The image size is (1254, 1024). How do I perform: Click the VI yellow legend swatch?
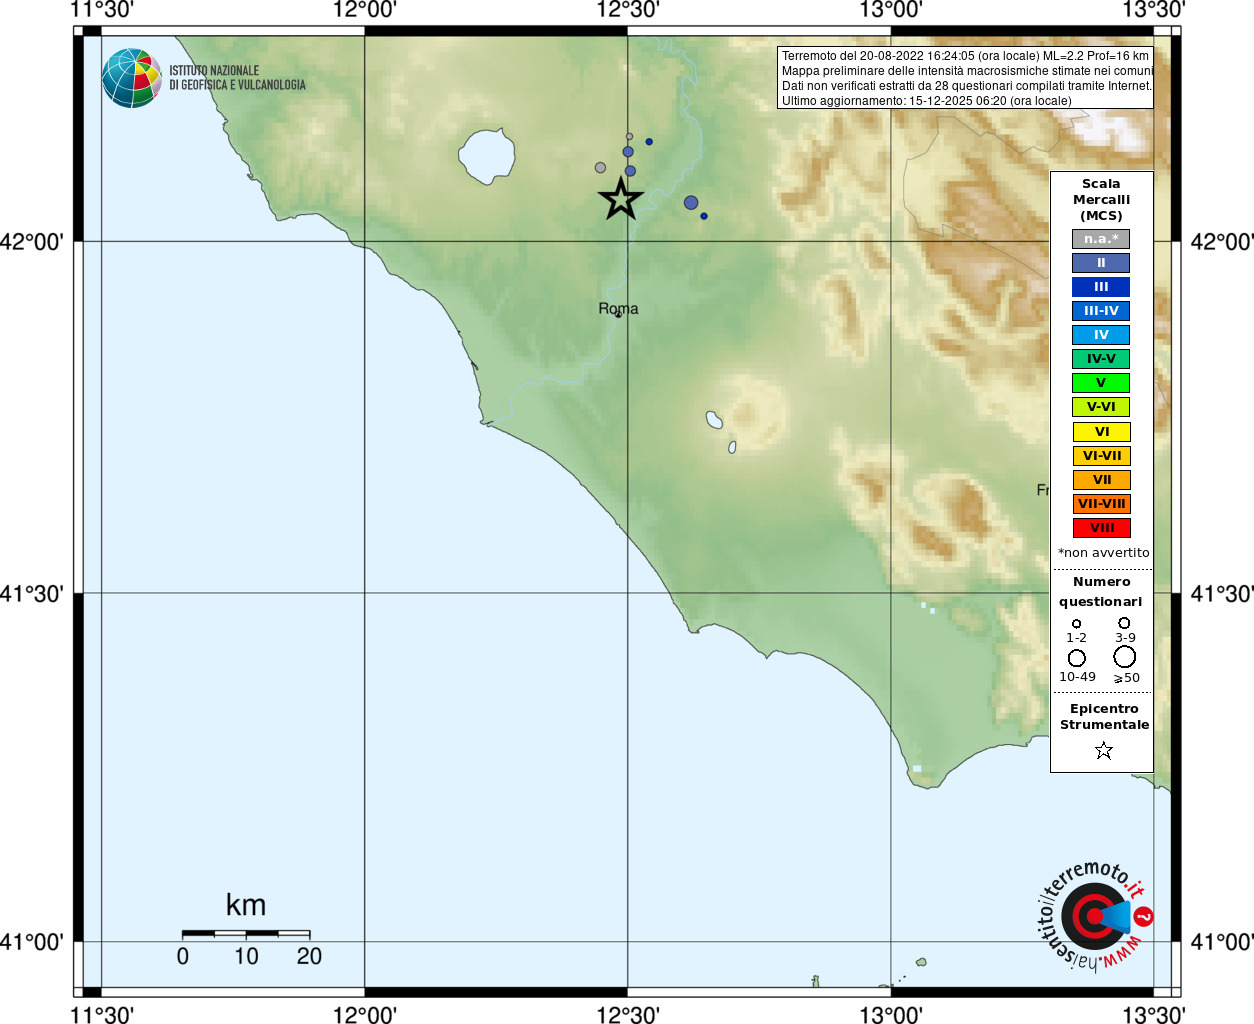click(1101, 432)
